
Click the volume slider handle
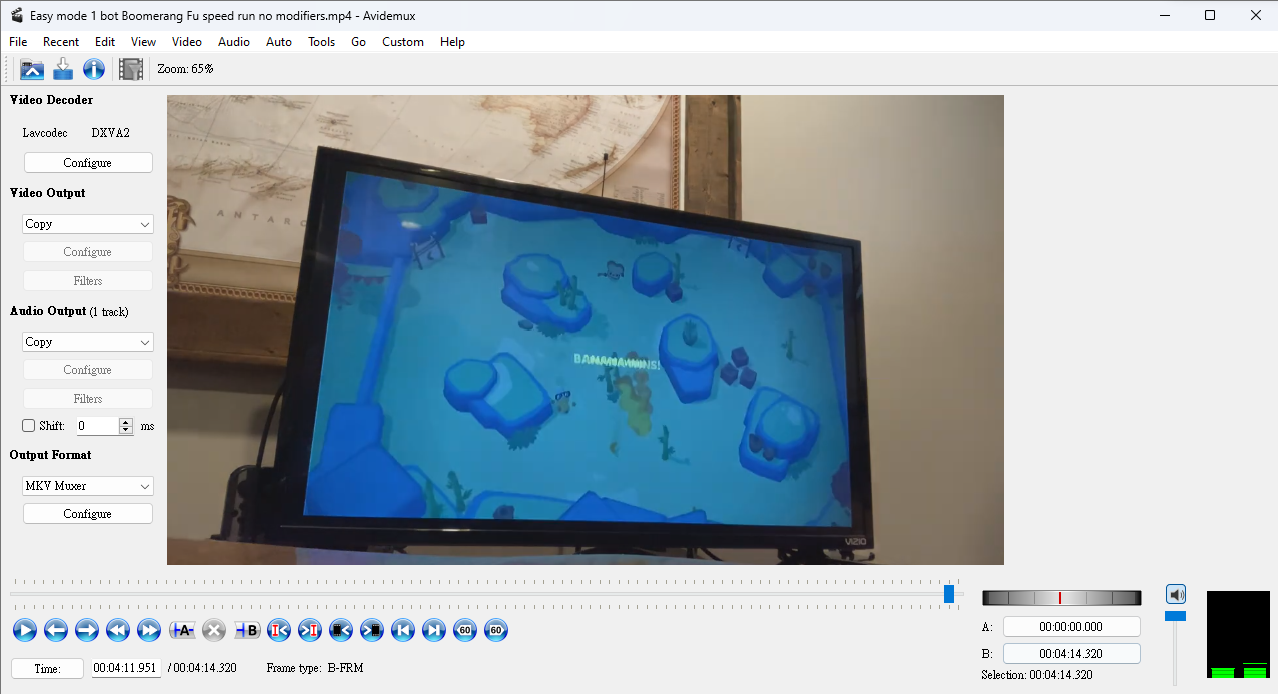pos(1176,616)
